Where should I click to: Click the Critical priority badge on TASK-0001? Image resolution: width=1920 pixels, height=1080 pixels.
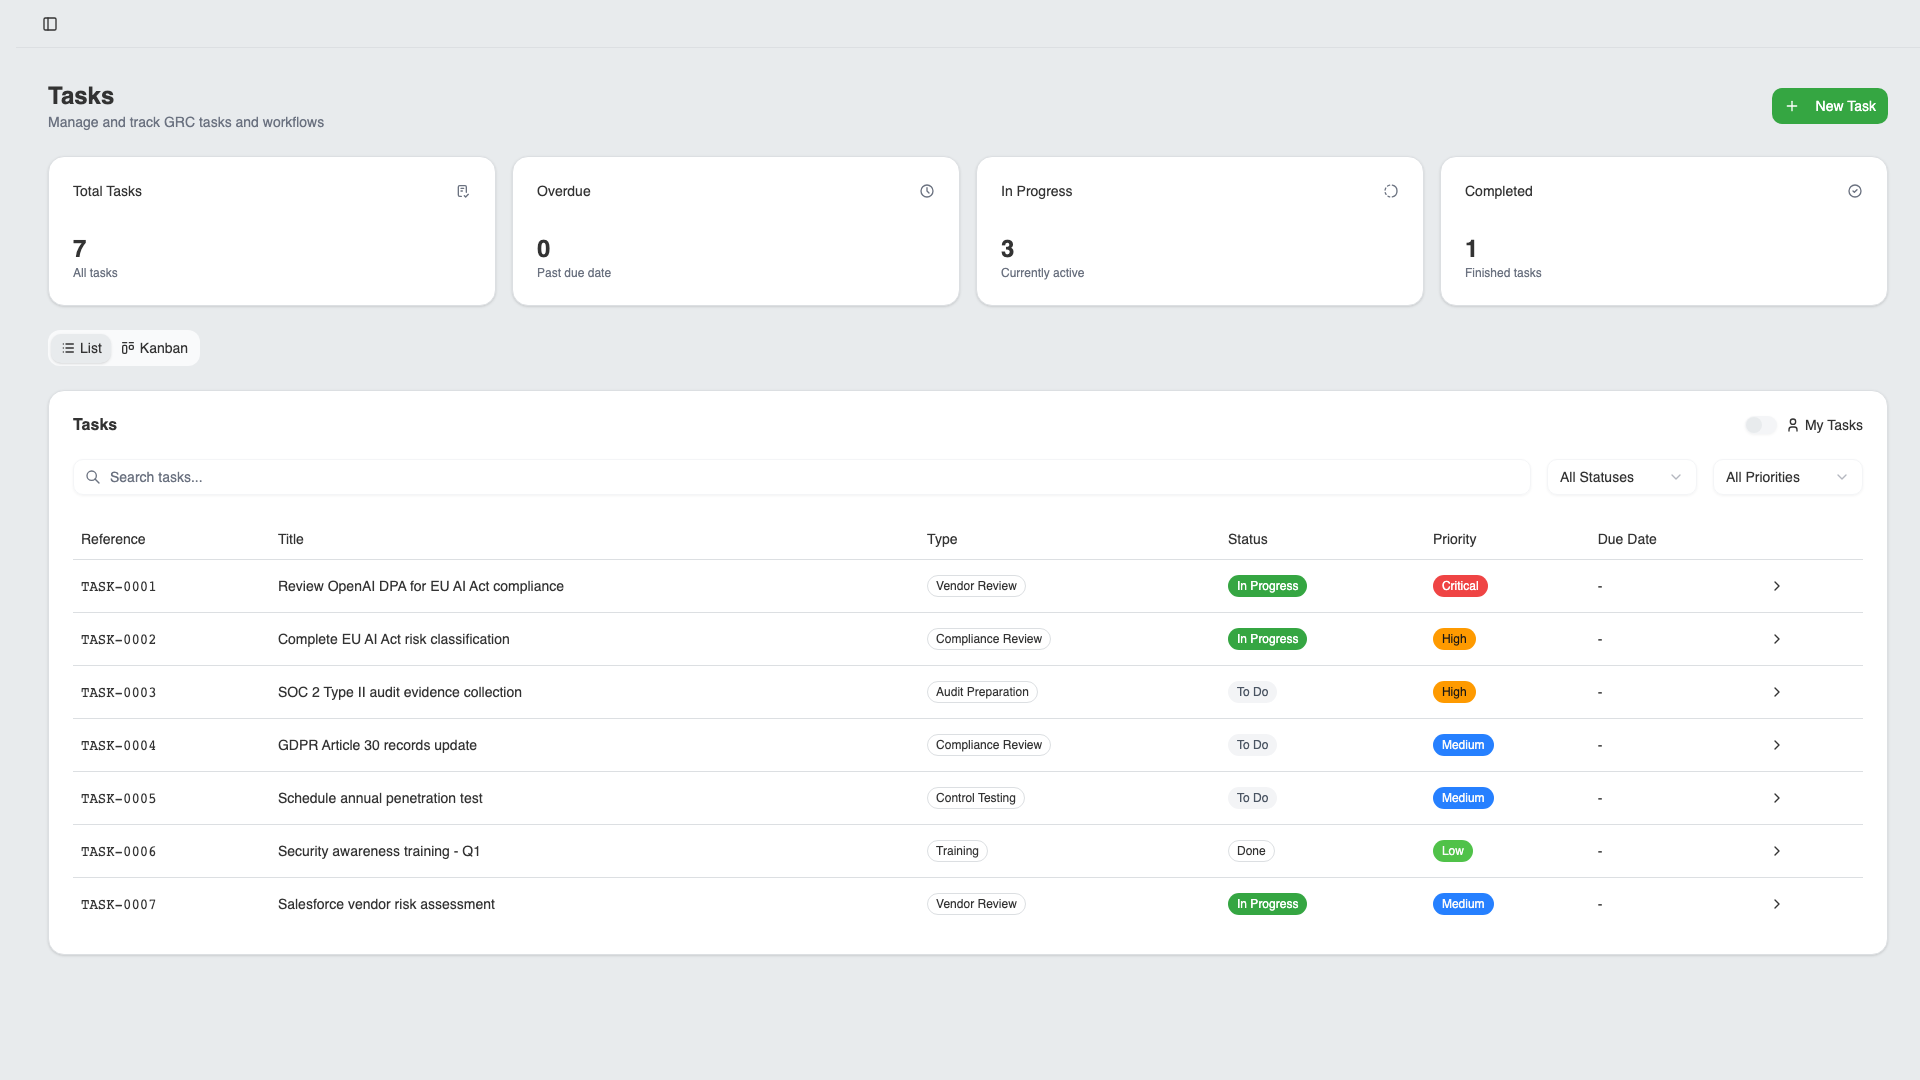(1459, 586)
